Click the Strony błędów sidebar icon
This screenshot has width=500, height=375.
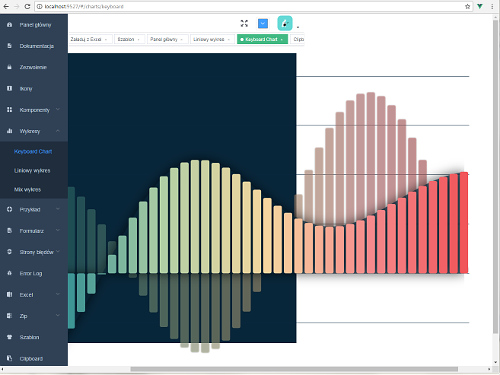pos(9,252)
